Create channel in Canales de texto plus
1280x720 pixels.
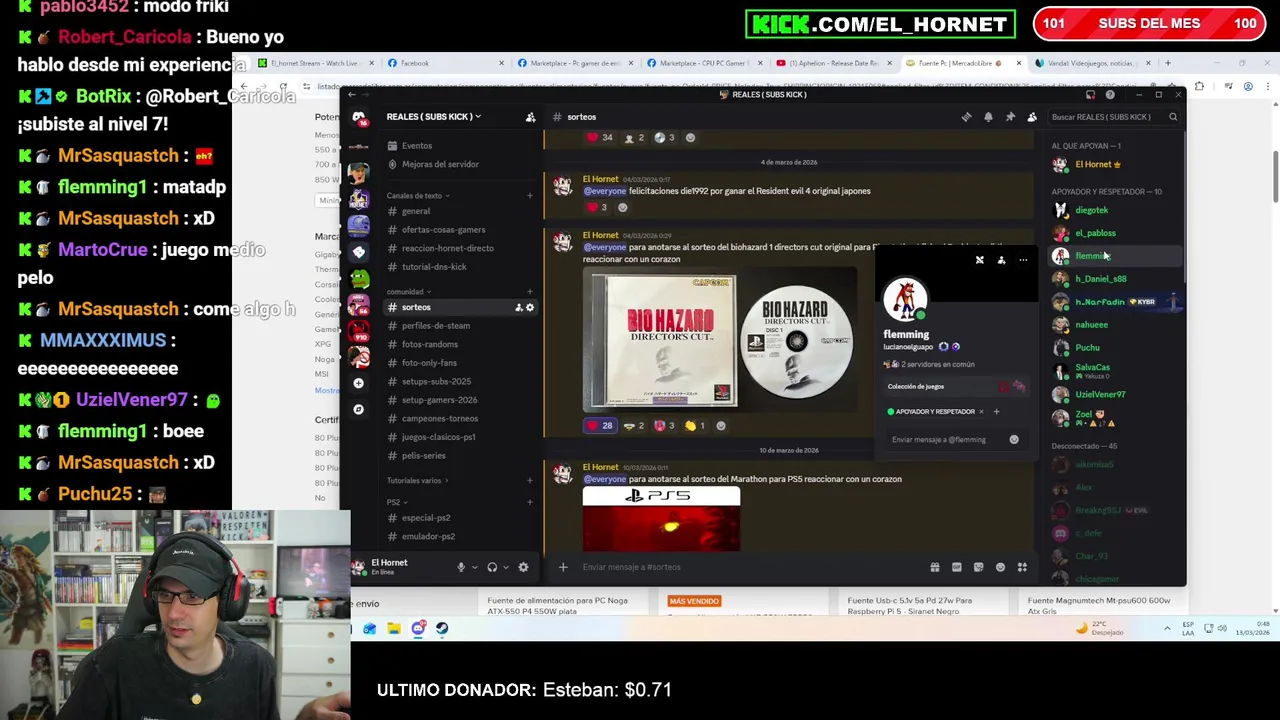click(x=530, y=196)
